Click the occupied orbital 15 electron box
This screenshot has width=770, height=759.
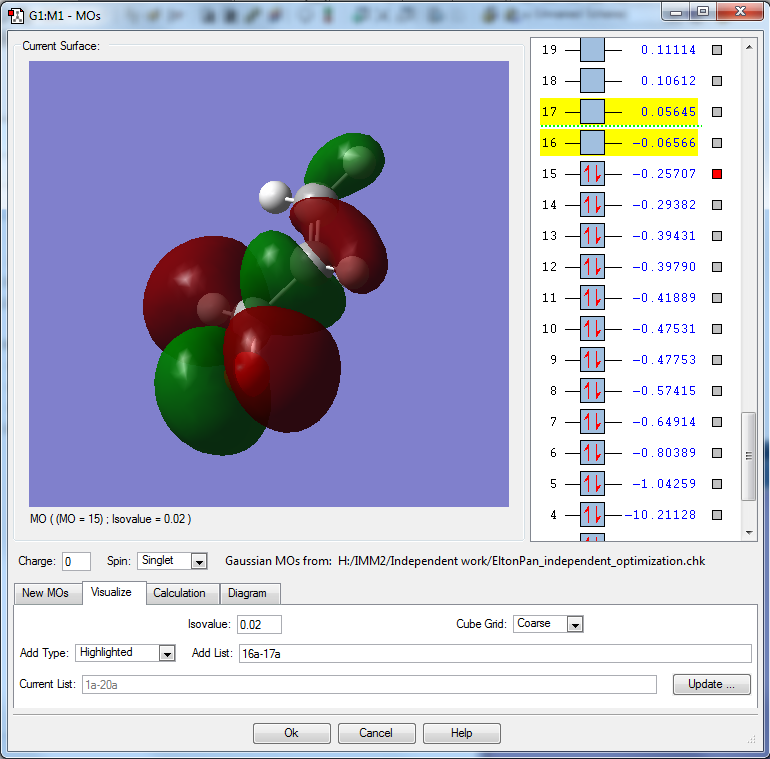pos(592,173)
